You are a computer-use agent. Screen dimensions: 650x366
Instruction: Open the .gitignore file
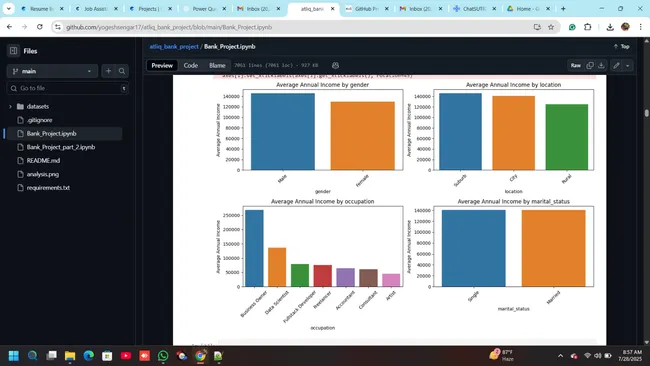tap(39, 120)
